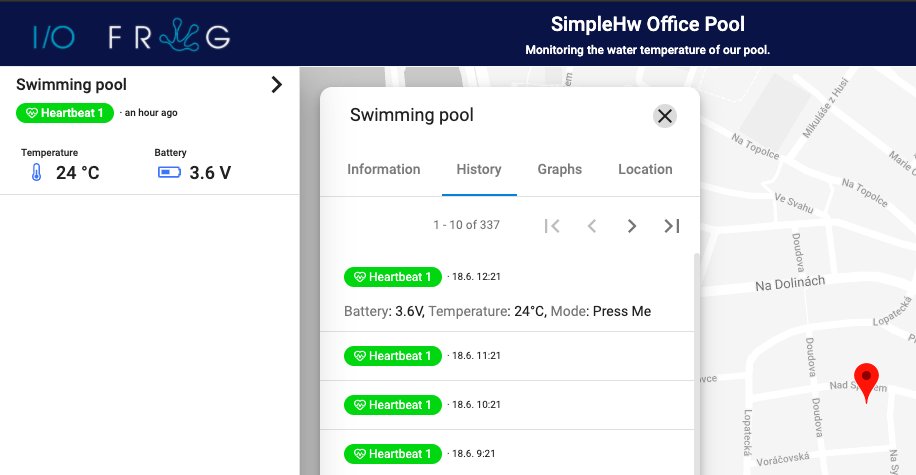Click Heartbeat 1 badge at 18.6. 11:21
The image size is (916, 475).
tap(393, 356)
